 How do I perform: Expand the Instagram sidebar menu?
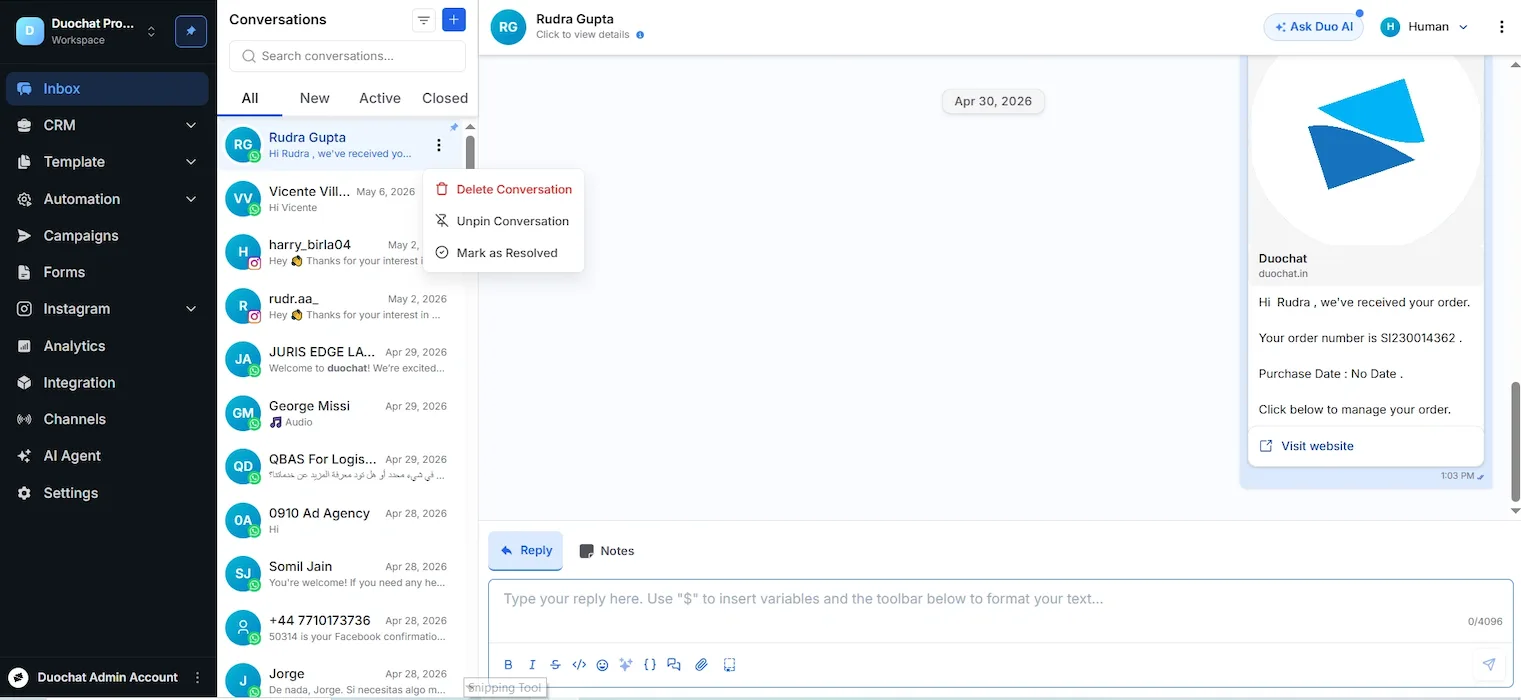pyautogui.click(x=108, y=309)
